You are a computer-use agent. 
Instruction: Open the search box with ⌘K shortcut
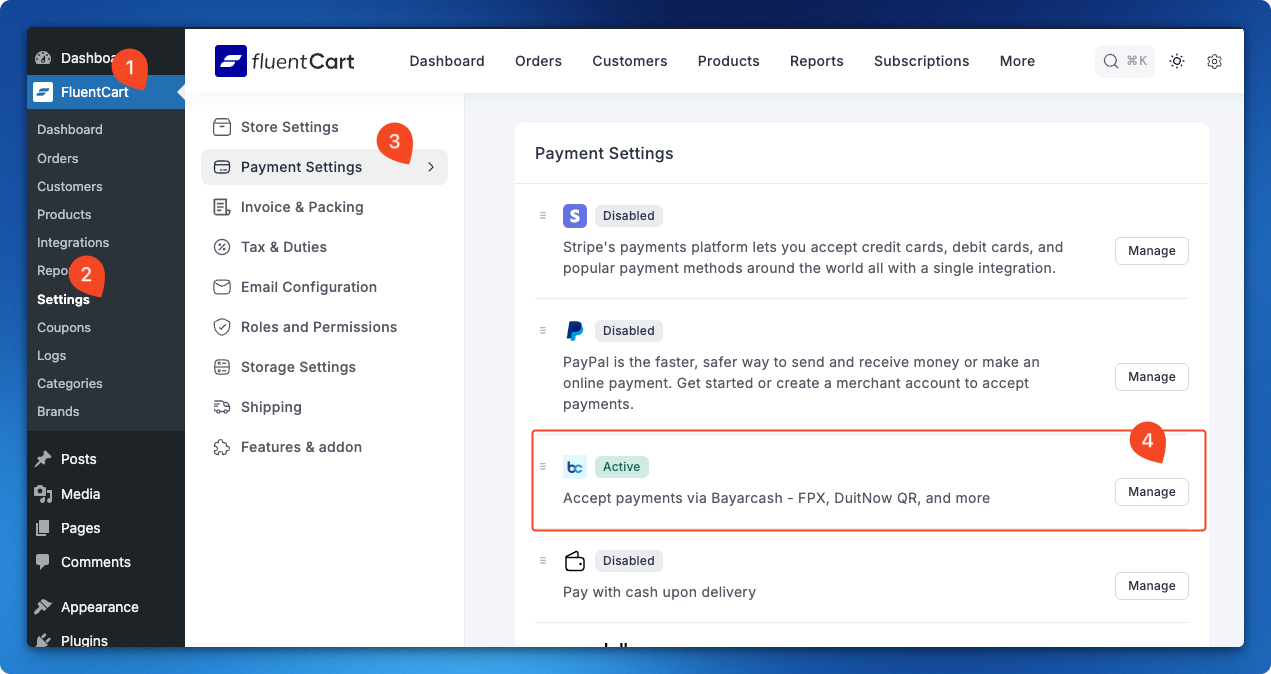[1125, 61]
